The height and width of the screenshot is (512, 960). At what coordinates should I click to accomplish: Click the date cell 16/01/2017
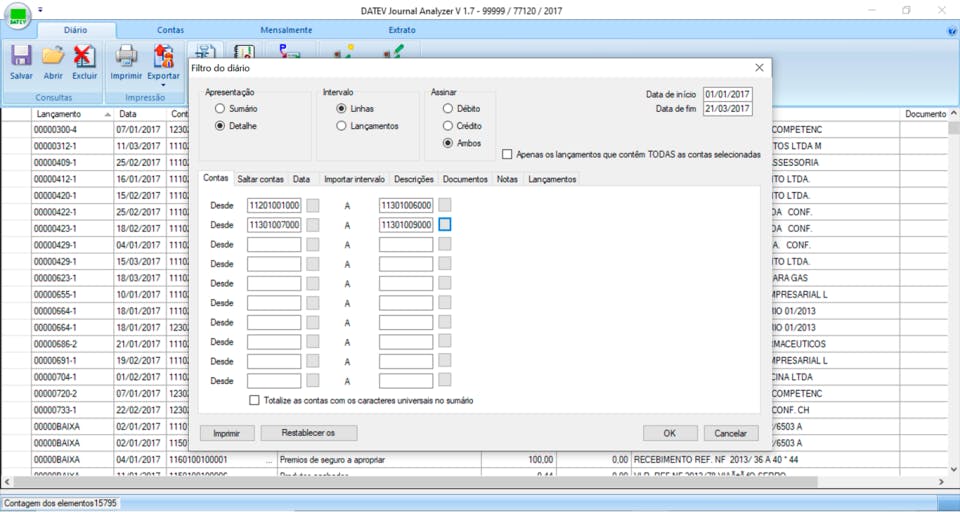click(138, 179)
